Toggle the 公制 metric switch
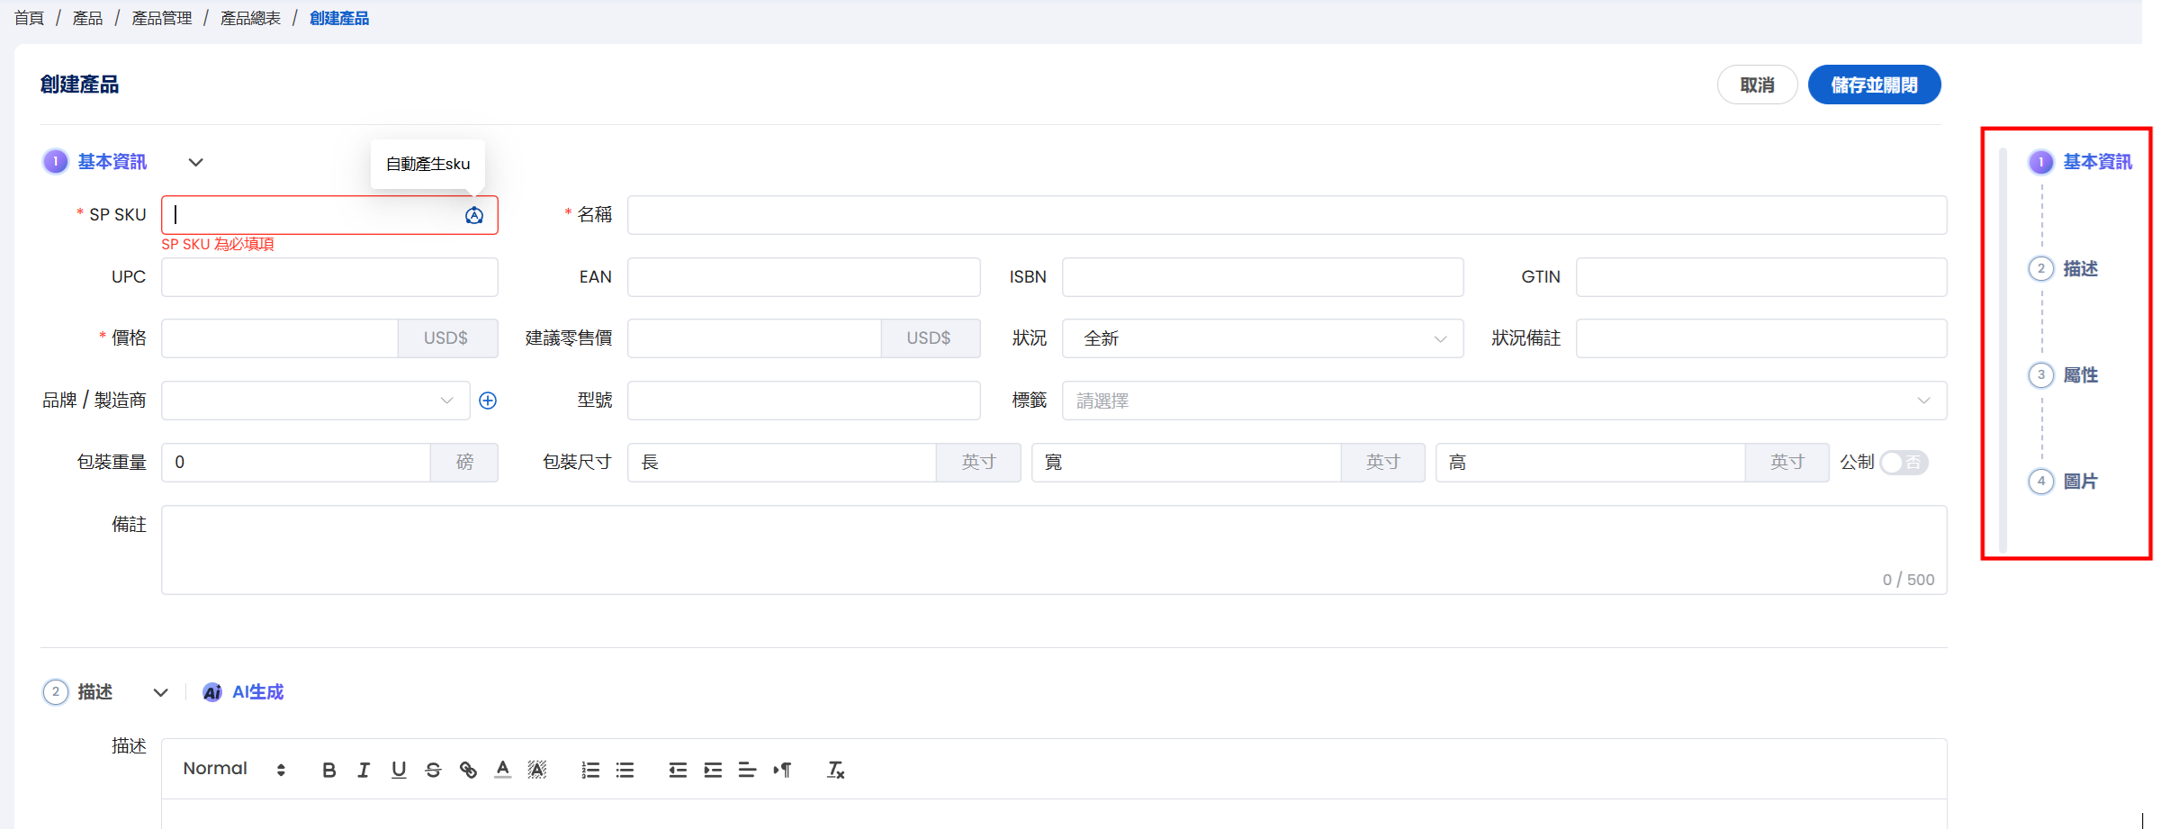The image size is (2159, 840). pos(1904,463)
